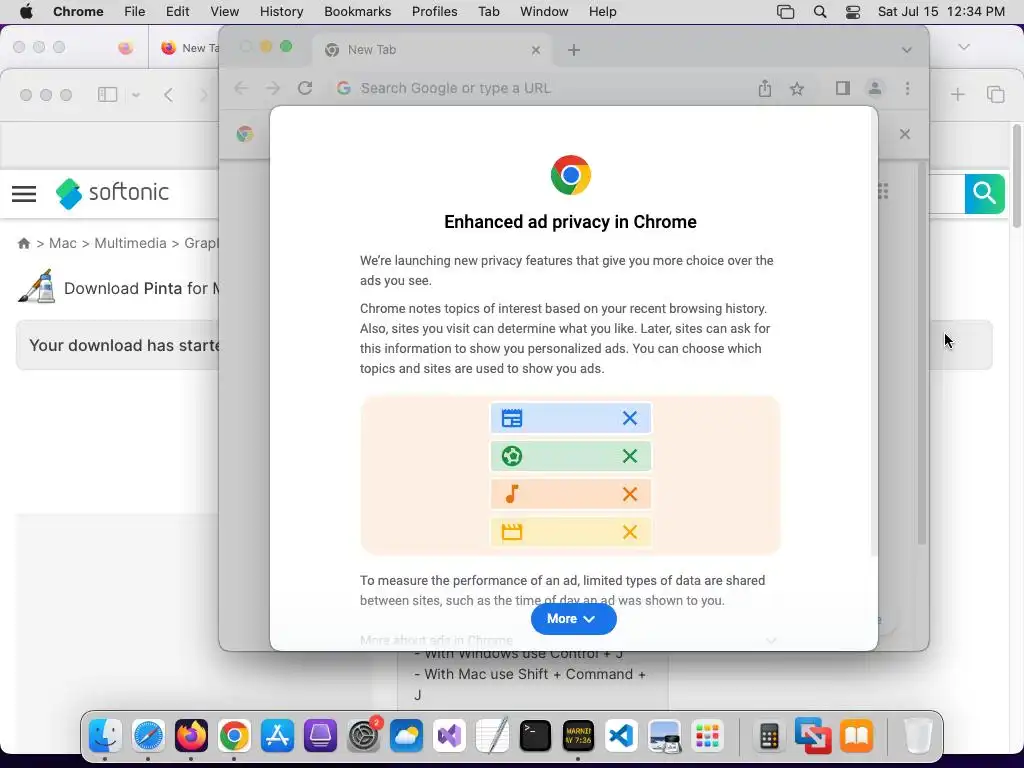Open Launchpad from the Dock
1024x768 pixels.
(707, 736)
